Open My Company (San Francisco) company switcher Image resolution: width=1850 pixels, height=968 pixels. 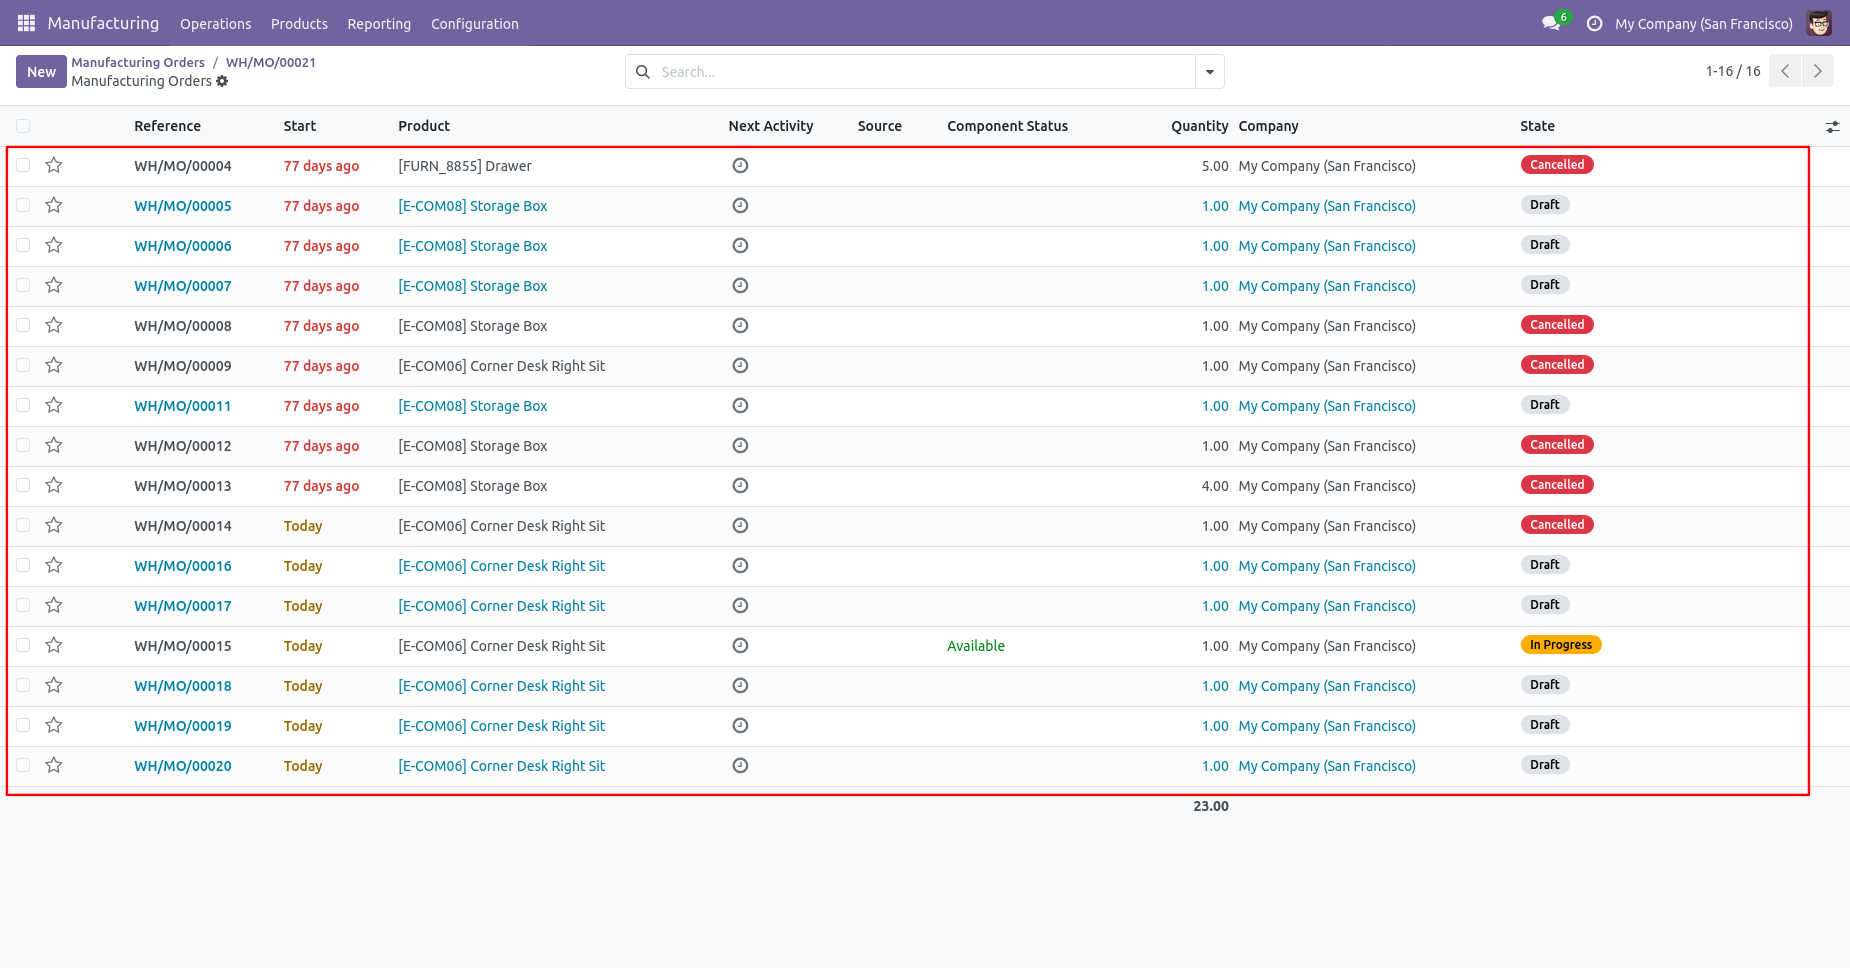click(x=1703, y=23)
